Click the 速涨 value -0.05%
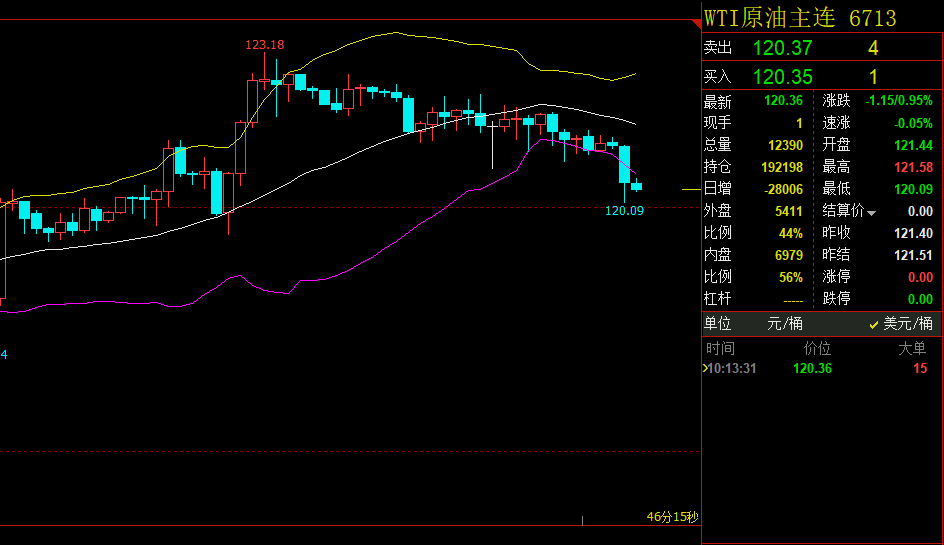 pyautogui.click(x=913, y=123)
